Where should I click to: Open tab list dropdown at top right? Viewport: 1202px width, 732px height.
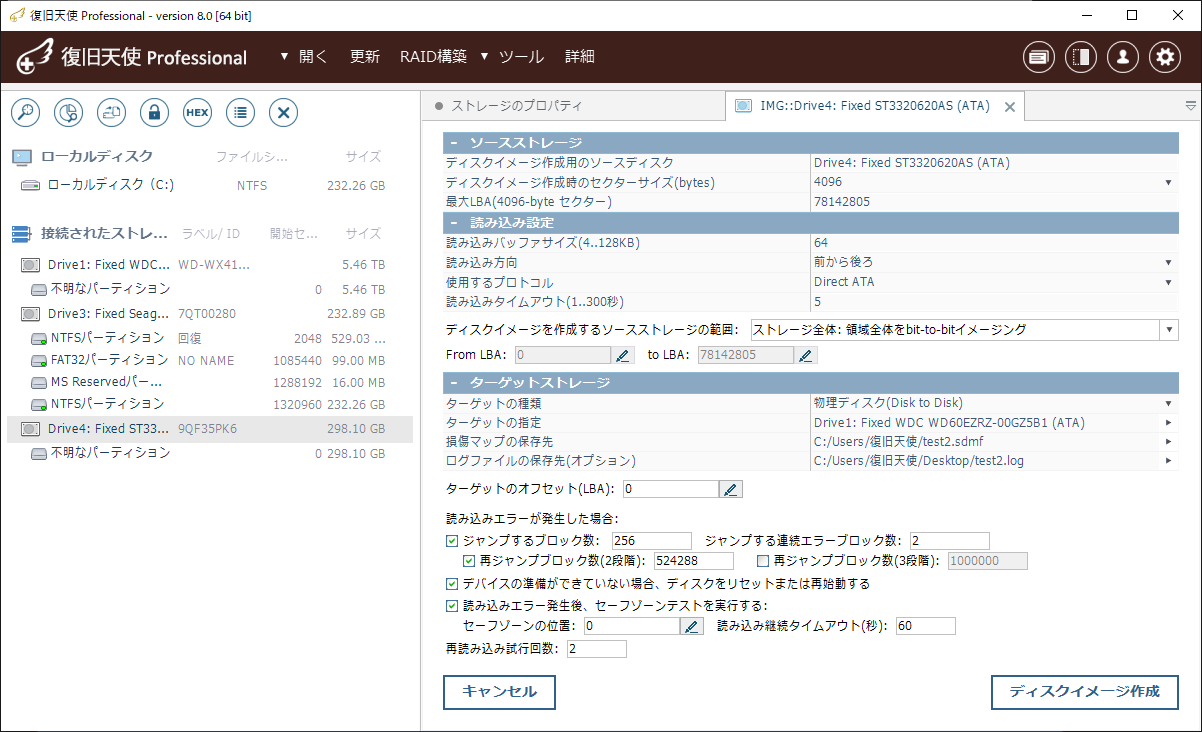pos(1190,106)
